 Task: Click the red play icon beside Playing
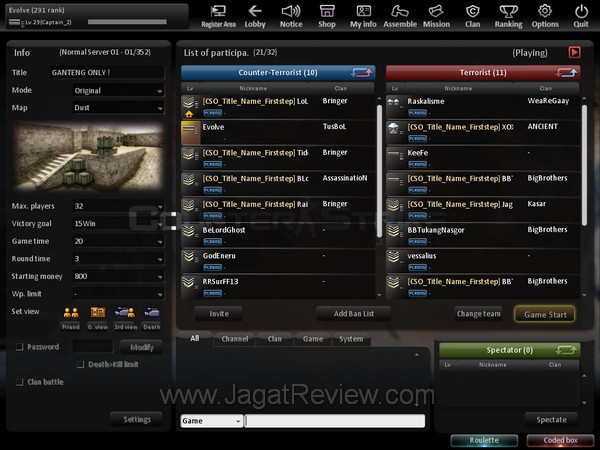[574, 52]
